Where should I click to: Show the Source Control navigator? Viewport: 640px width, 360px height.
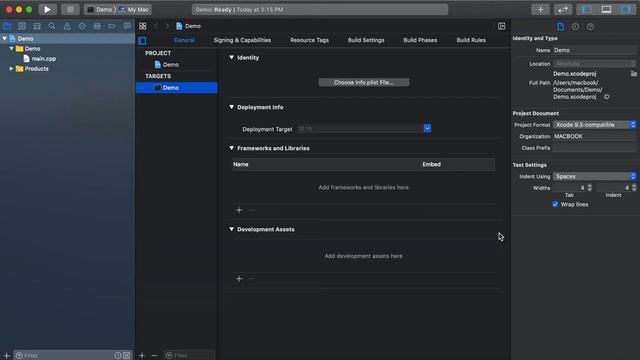[22, 26]
